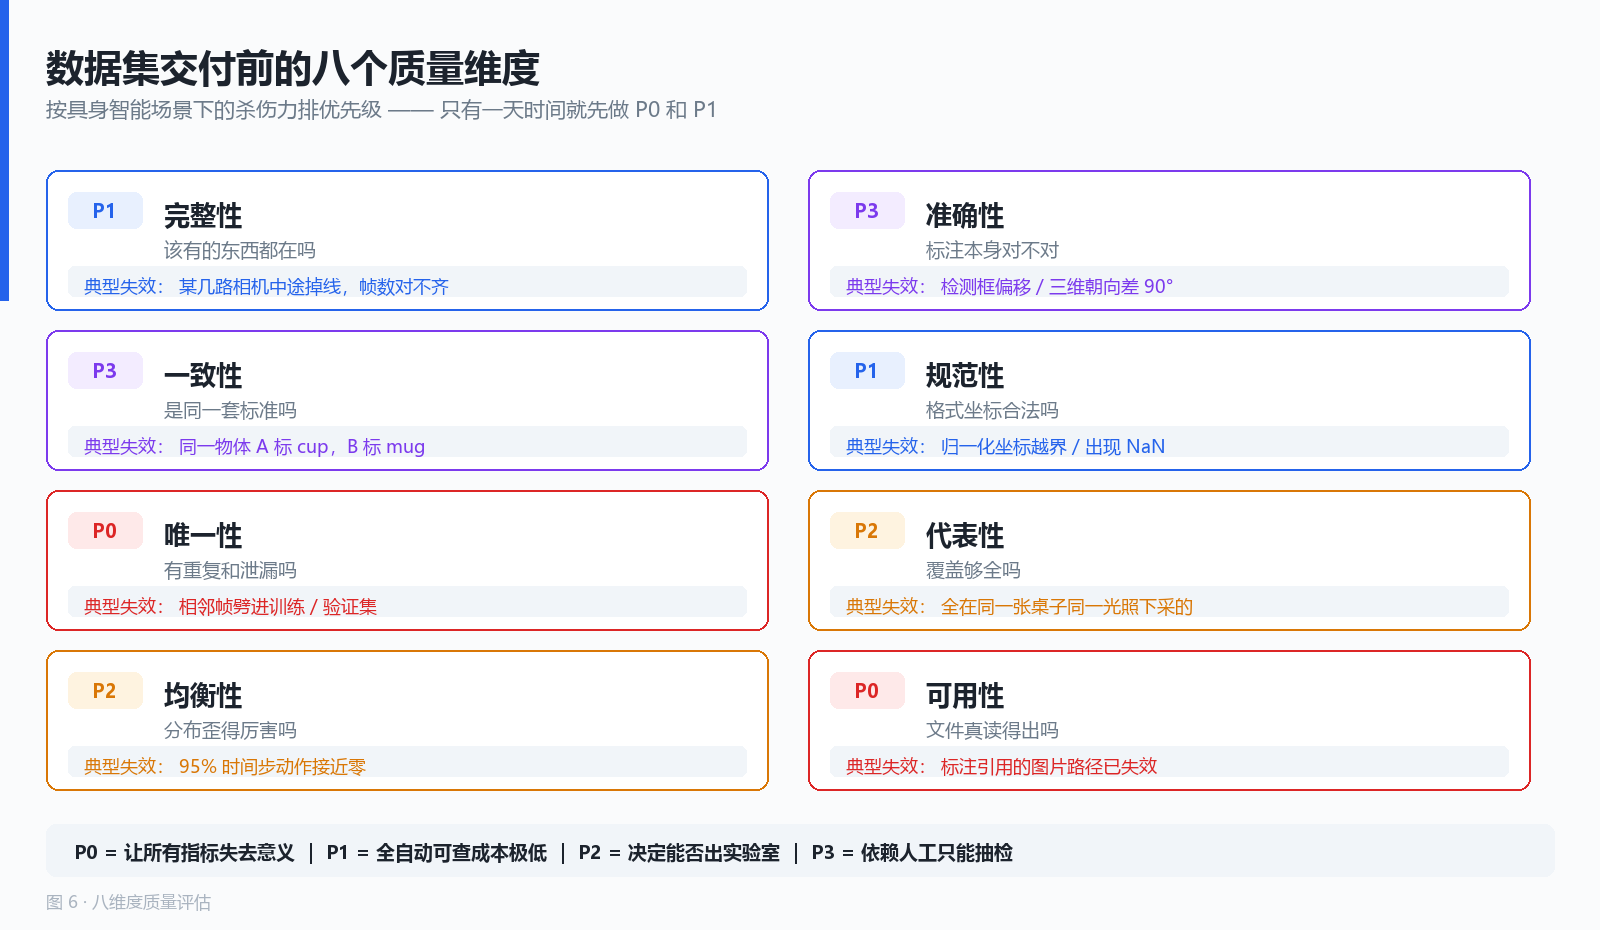Select the 规范性 card heading
1600x930 pixels.
coord(965,375)
